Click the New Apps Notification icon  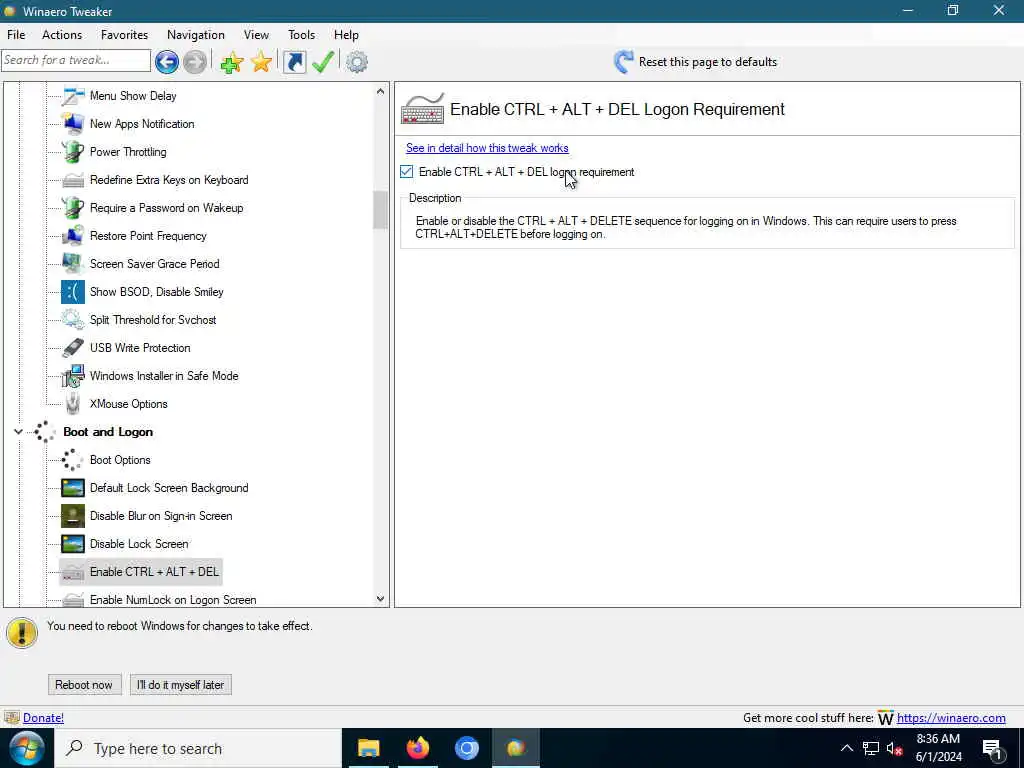pos(72,124)
